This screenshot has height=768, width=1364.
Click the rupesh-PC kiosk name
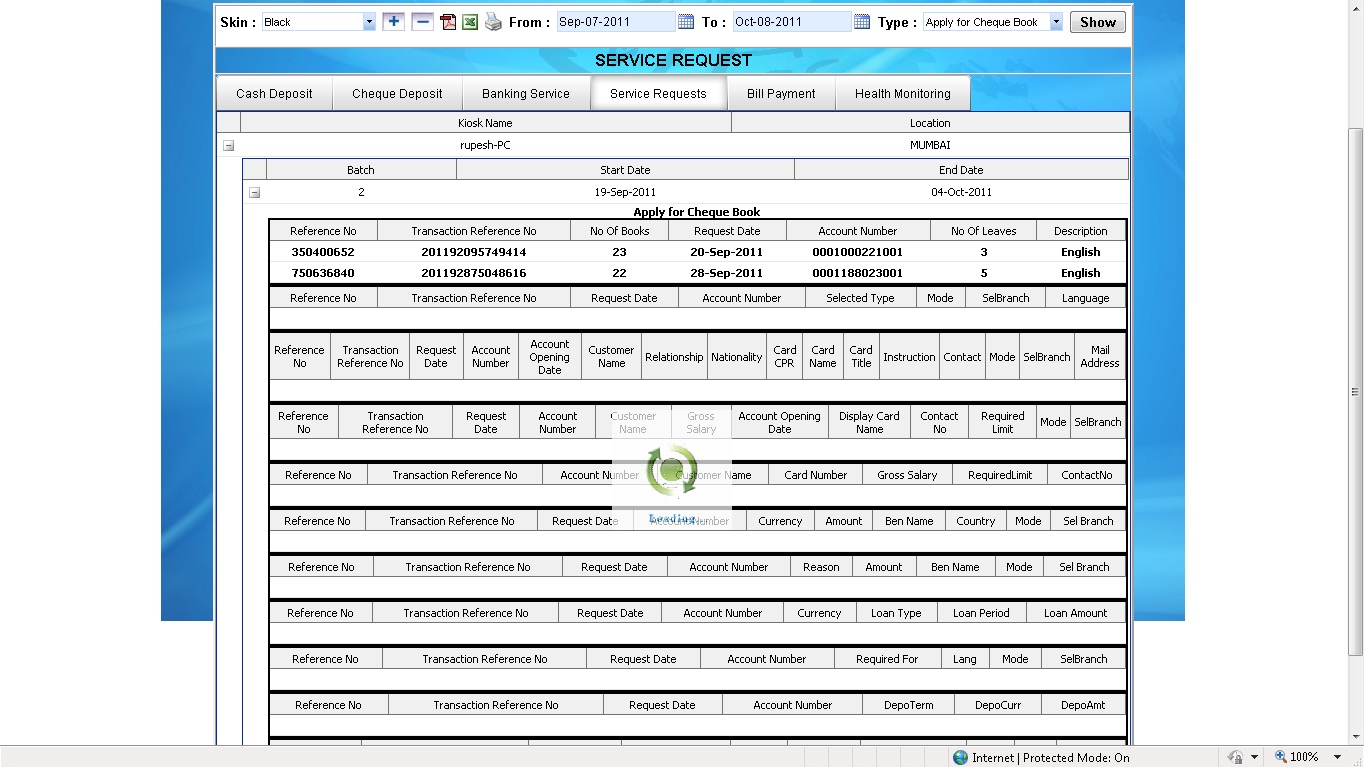click(x=485, y=145)
